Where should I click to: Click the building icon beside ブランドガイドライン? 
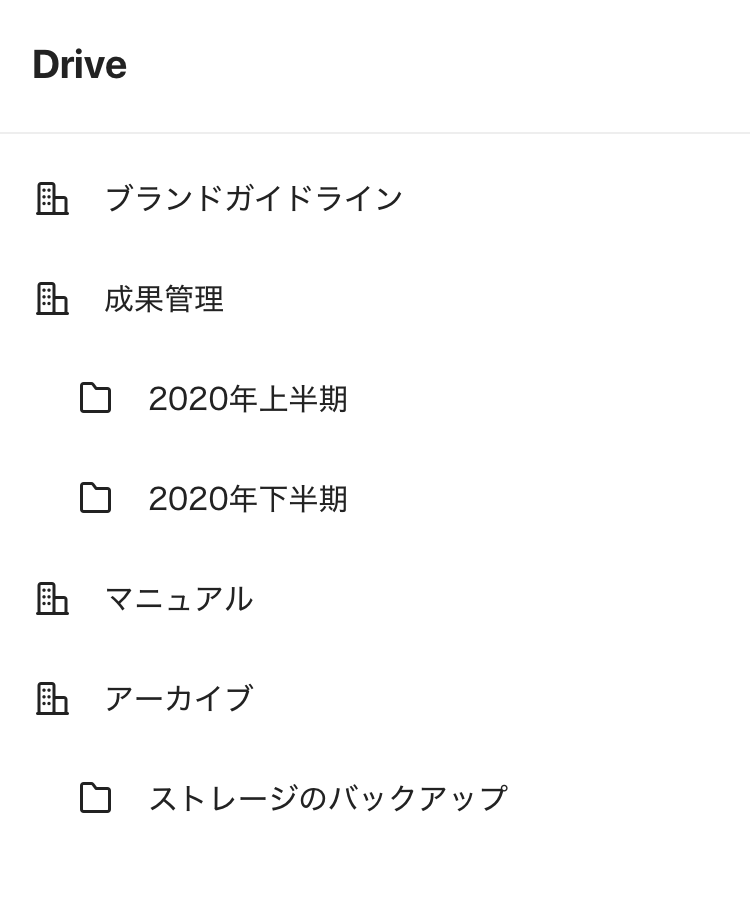coord(52,198)
